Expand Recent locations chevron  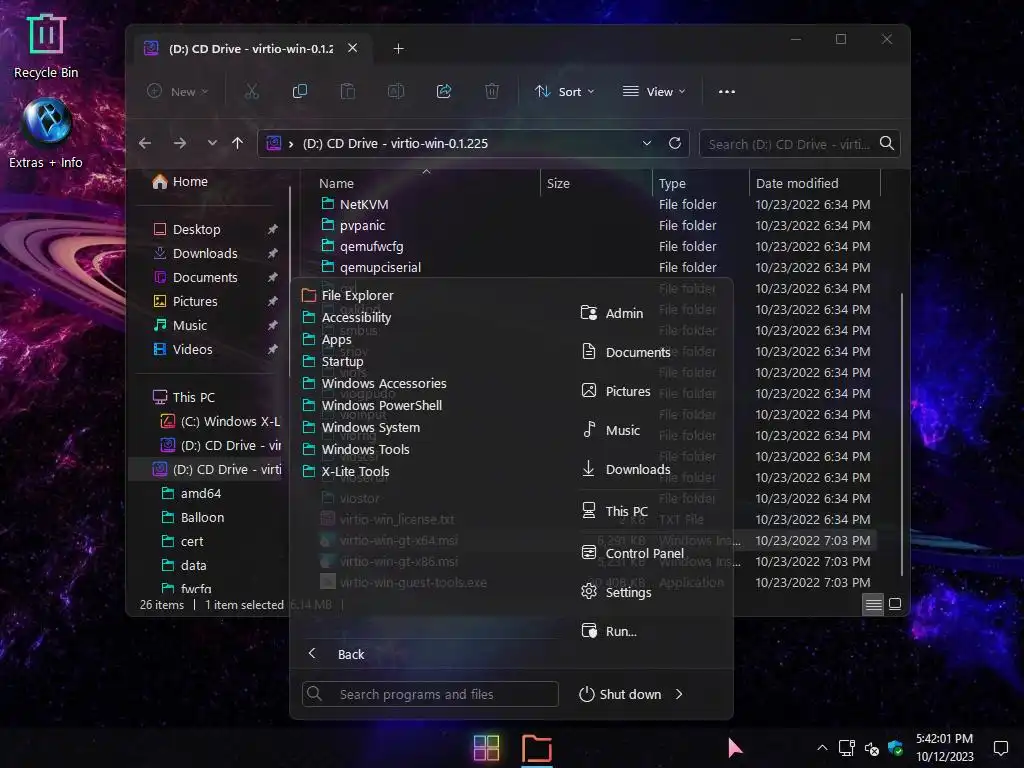pyautogui.click(x=212, y=143)
